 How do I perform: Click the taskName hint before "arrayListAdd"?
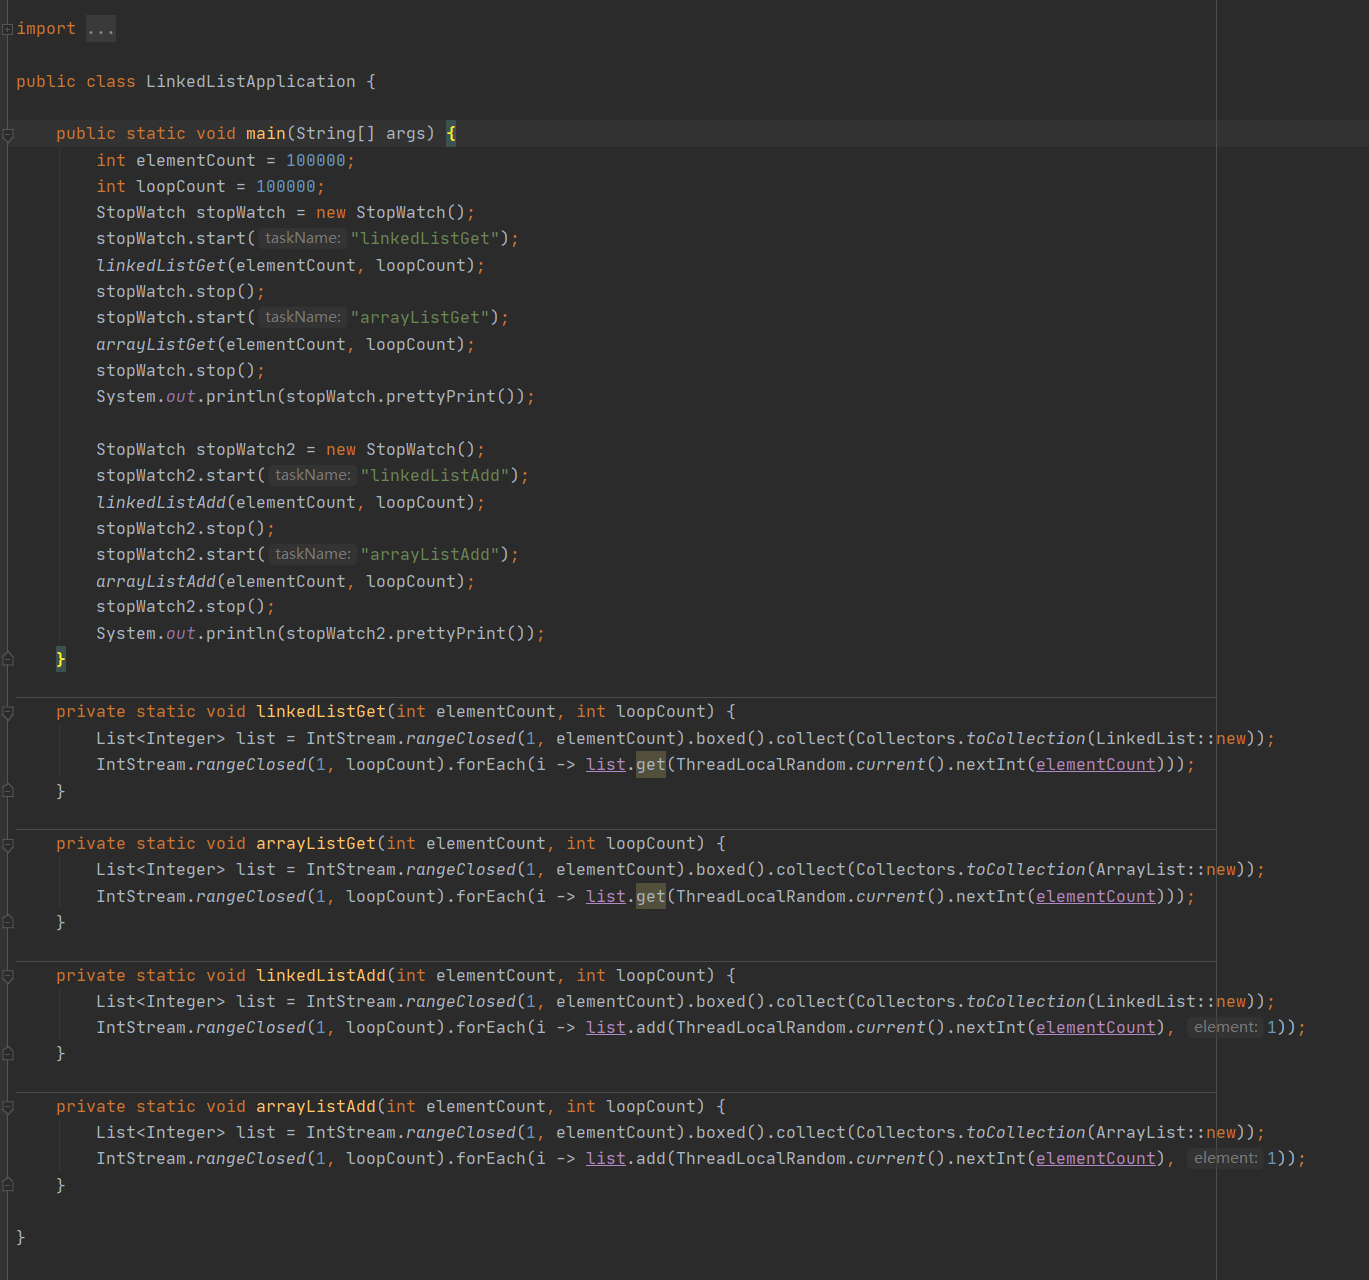[x=312, y=554]
